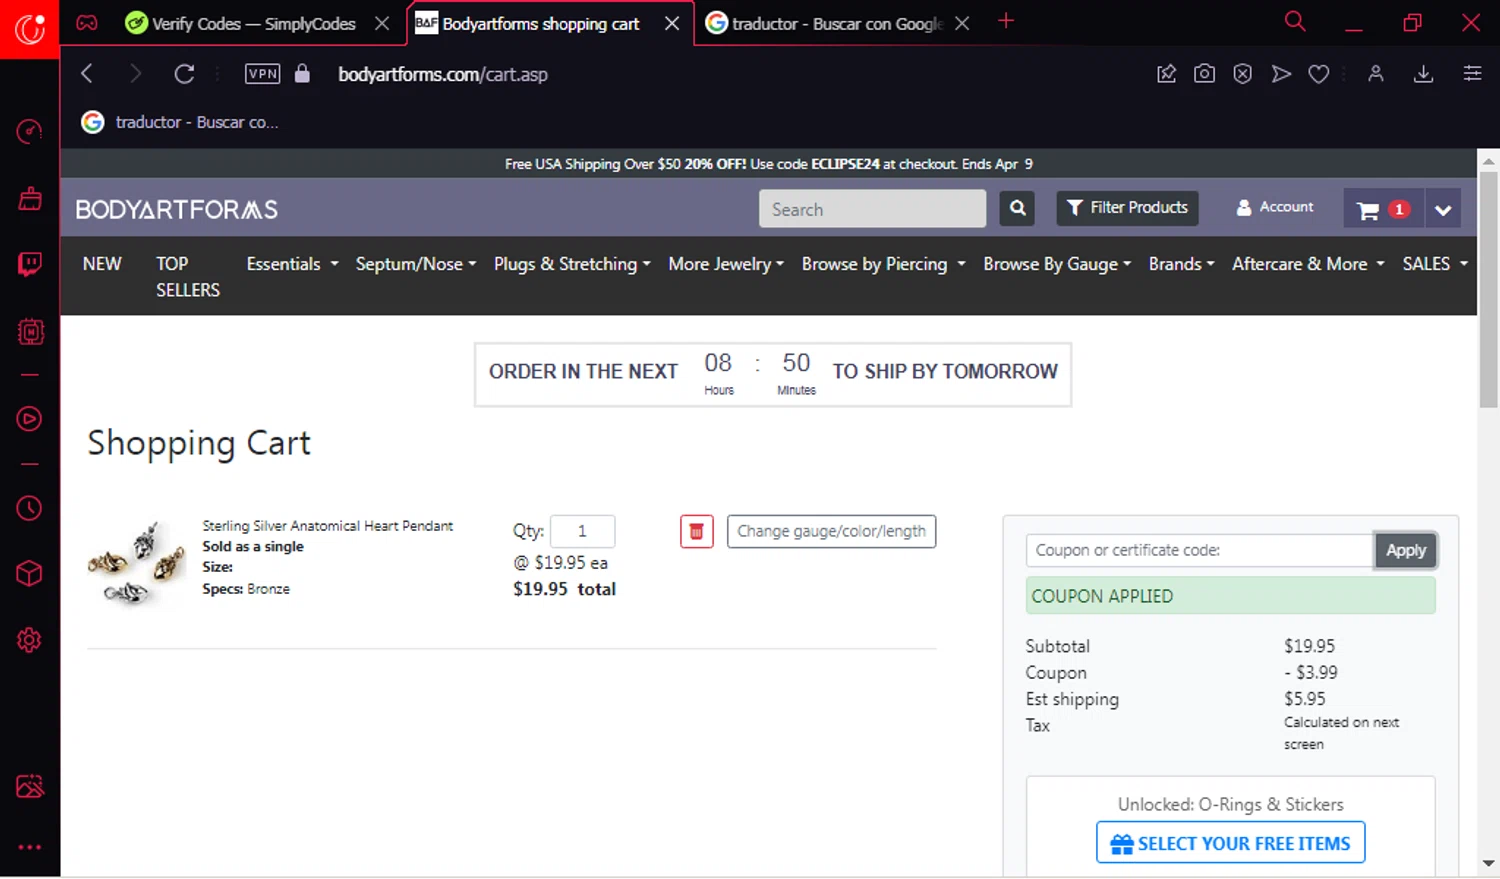Open Easy Setup sliders icon
The image size is (1500, 879).
1472,73
